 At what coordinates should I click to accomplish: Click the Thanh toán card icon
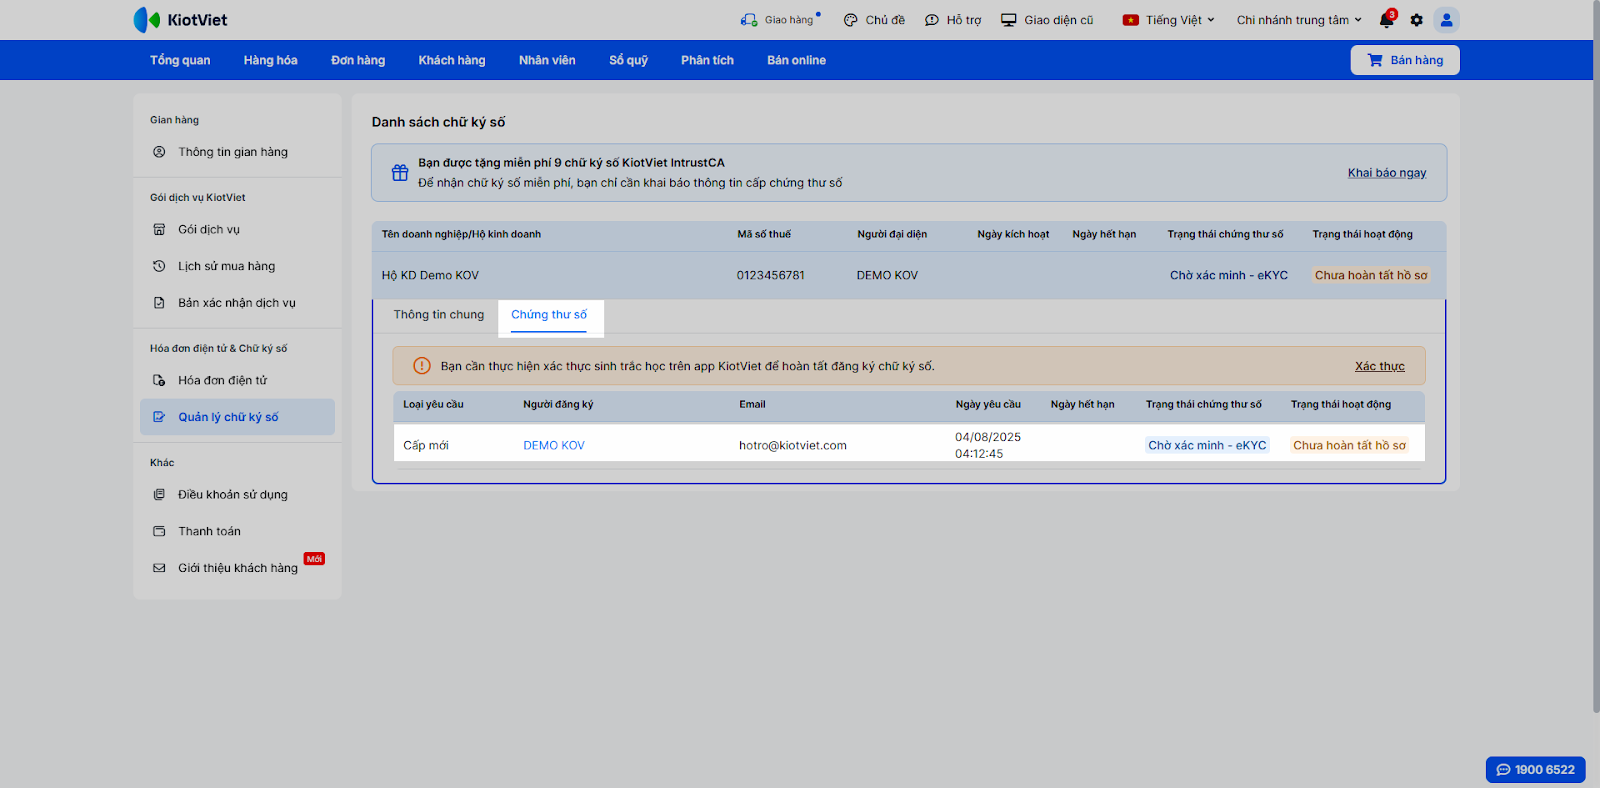[159, 531]
